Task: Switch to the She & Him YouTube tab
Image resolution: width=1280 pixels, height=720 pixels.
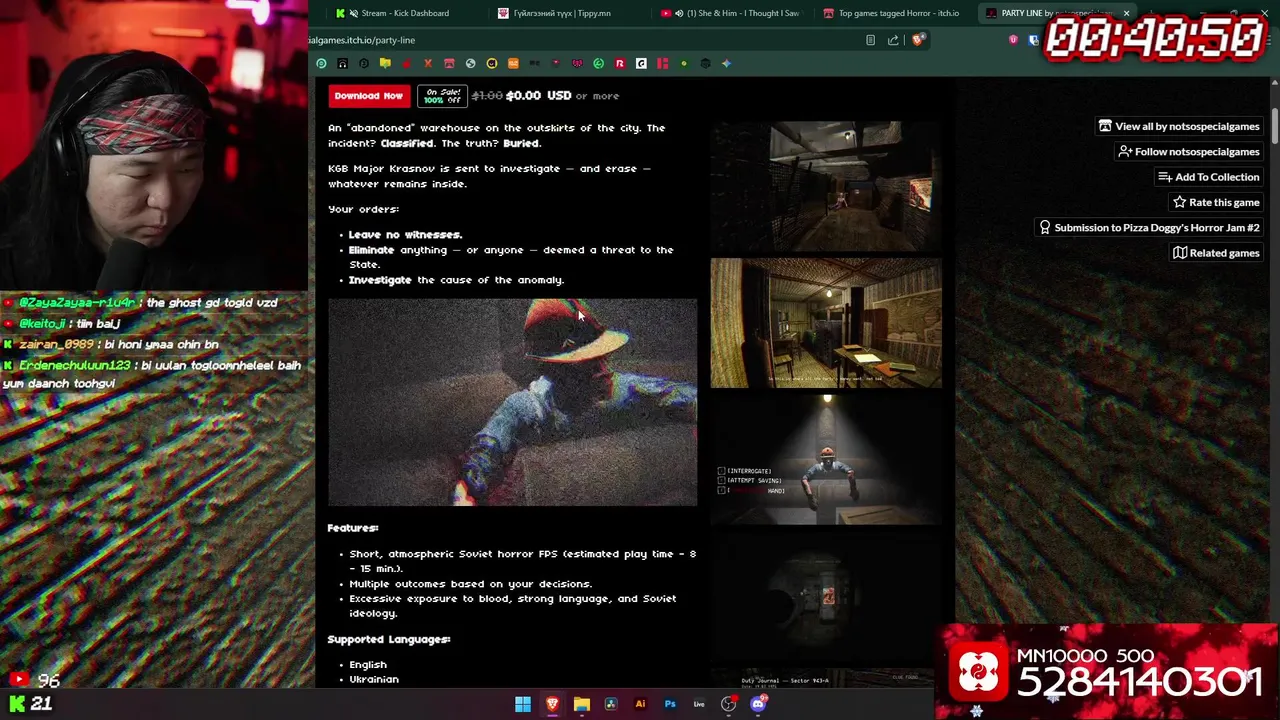Action: [730, 13]
